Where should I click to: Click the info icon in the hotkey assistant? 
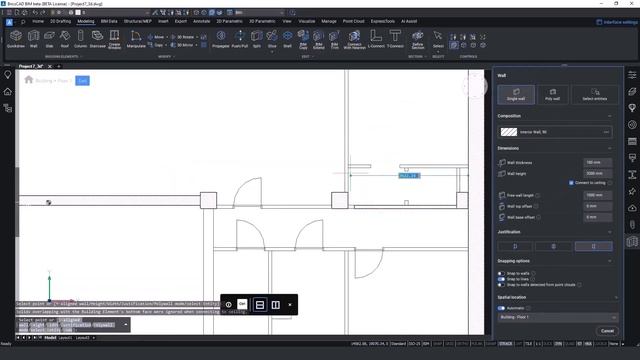229,304
